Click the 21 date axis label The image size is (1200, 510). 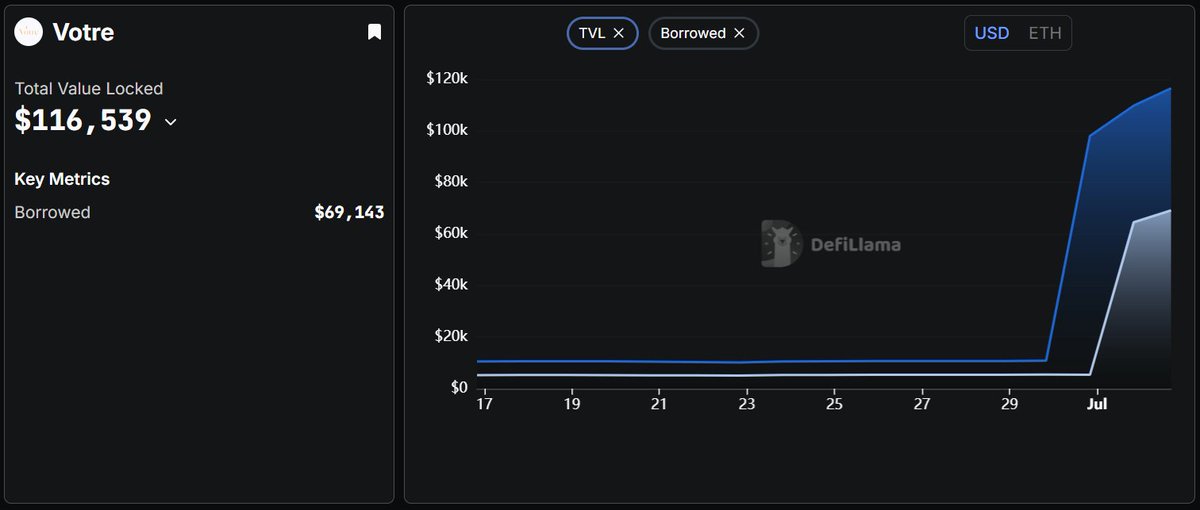click(659, 405)
